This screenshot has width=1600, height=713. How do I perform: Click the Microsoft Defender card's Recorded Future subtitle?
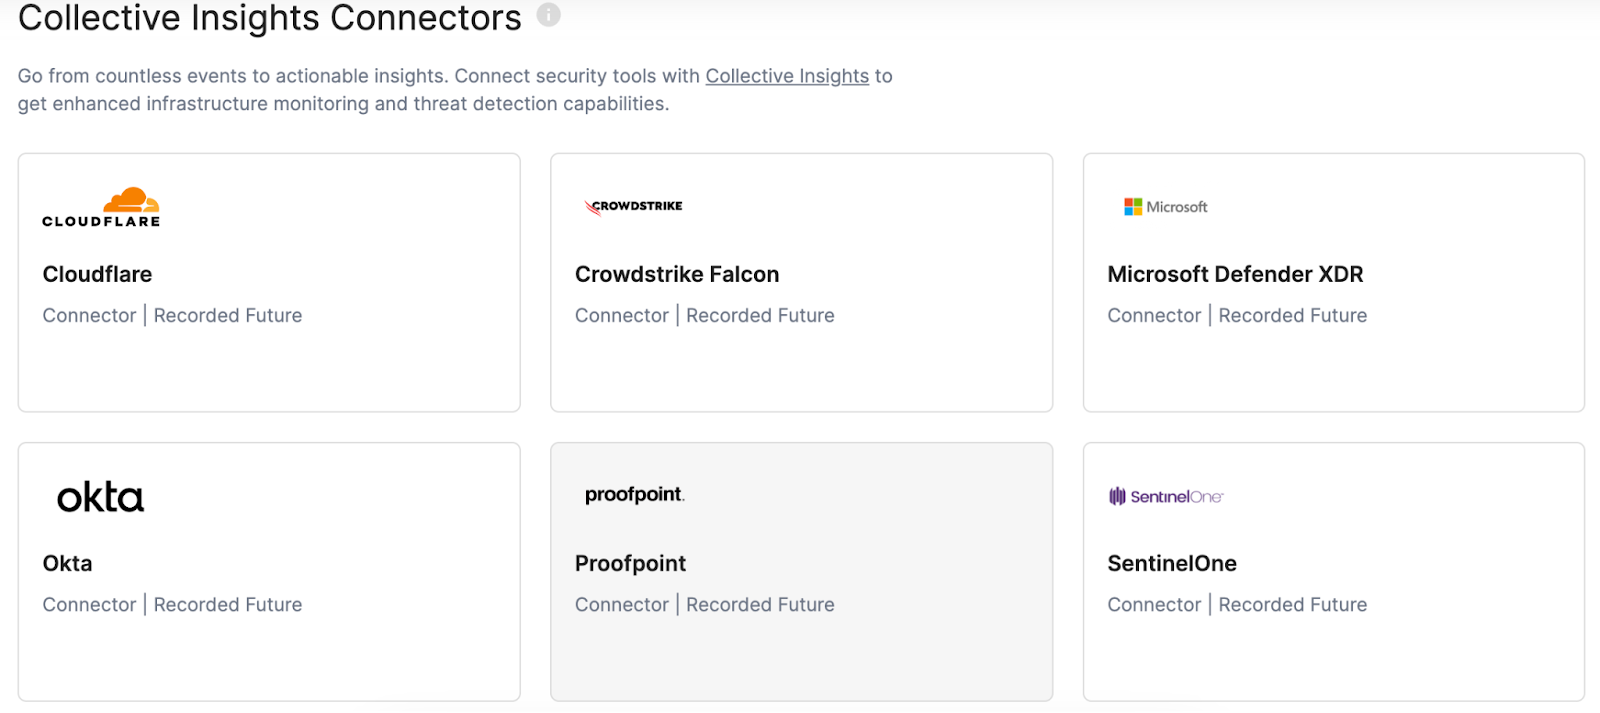point(1292,315)
